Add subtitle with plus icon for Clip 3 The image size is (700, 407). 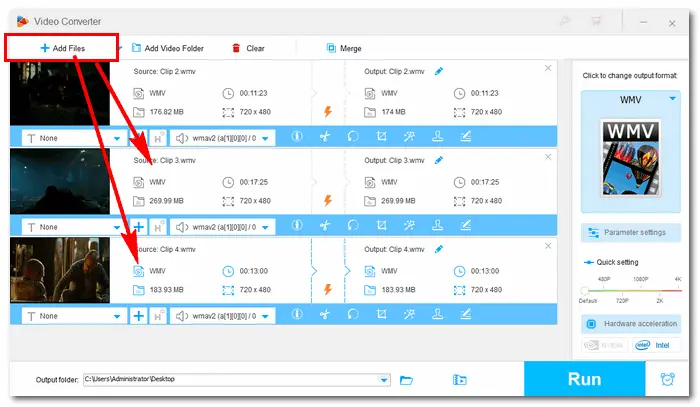pos(138,227)
